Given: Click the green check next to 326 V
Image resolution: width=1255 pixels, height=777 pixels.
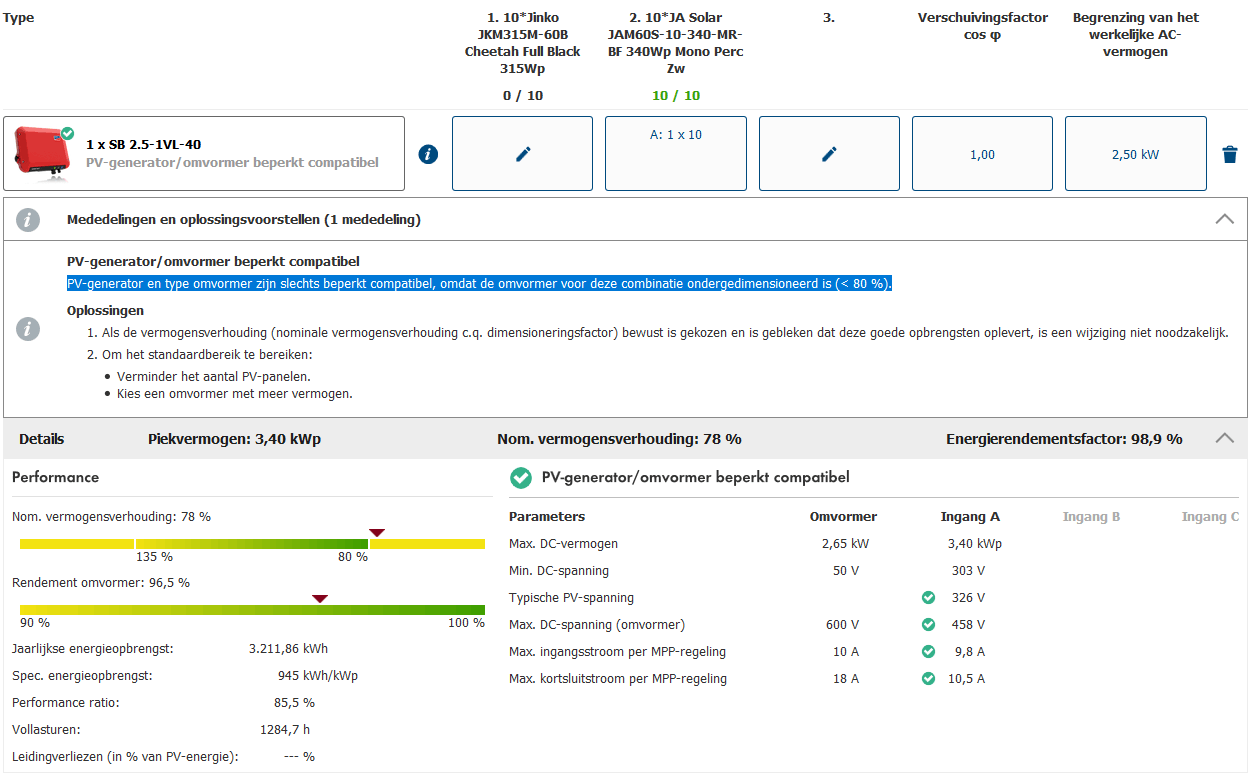Looking at the screenshot, I should (928, 598).
